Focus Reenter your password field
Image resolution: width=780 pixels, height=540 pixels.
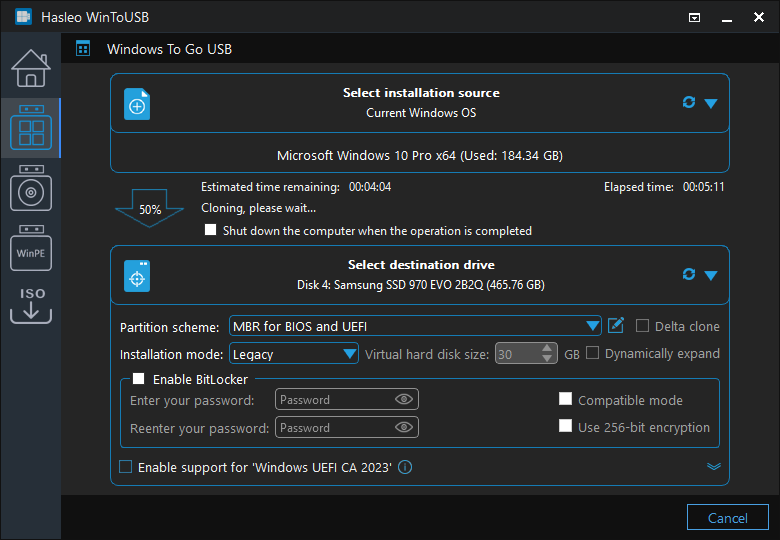[347, 427]
